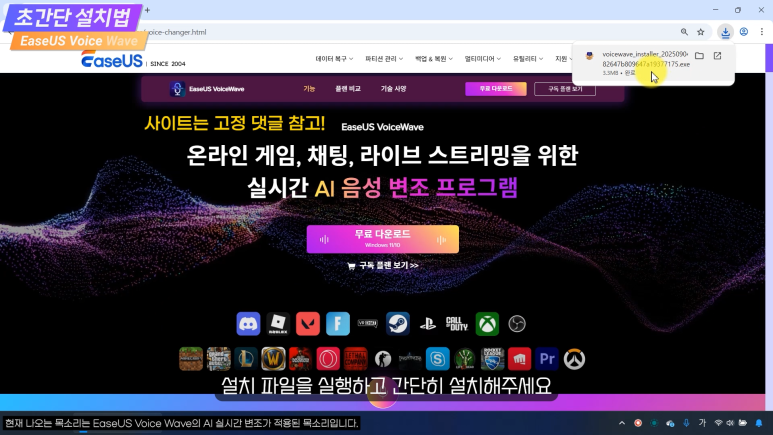773x435 pixels.
Task: Open the Chrome profile icon
Action: click(x=744, y=32)
